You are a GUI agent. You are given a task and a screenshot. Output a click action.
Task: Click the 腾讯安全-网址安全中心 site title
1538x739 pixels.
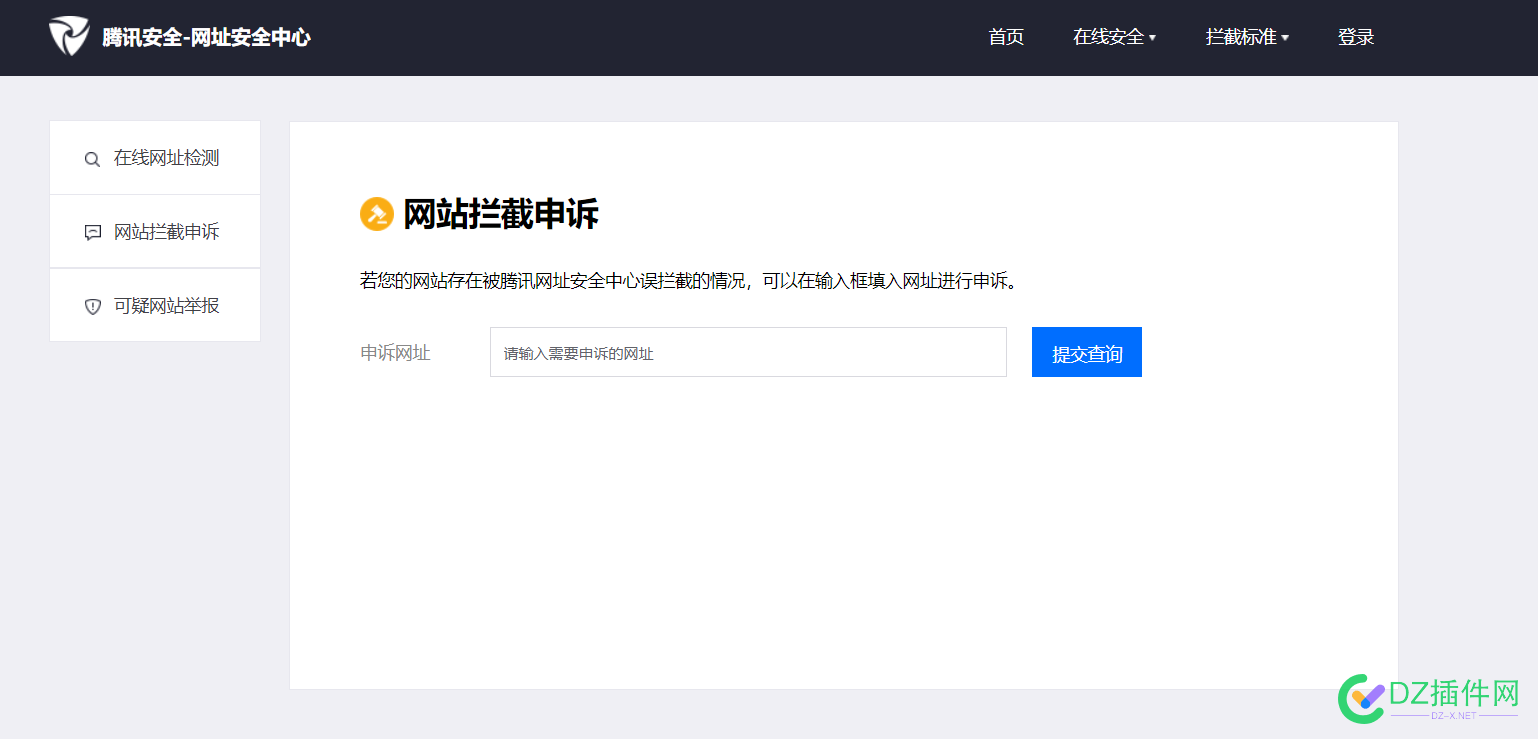pos(206,38)
